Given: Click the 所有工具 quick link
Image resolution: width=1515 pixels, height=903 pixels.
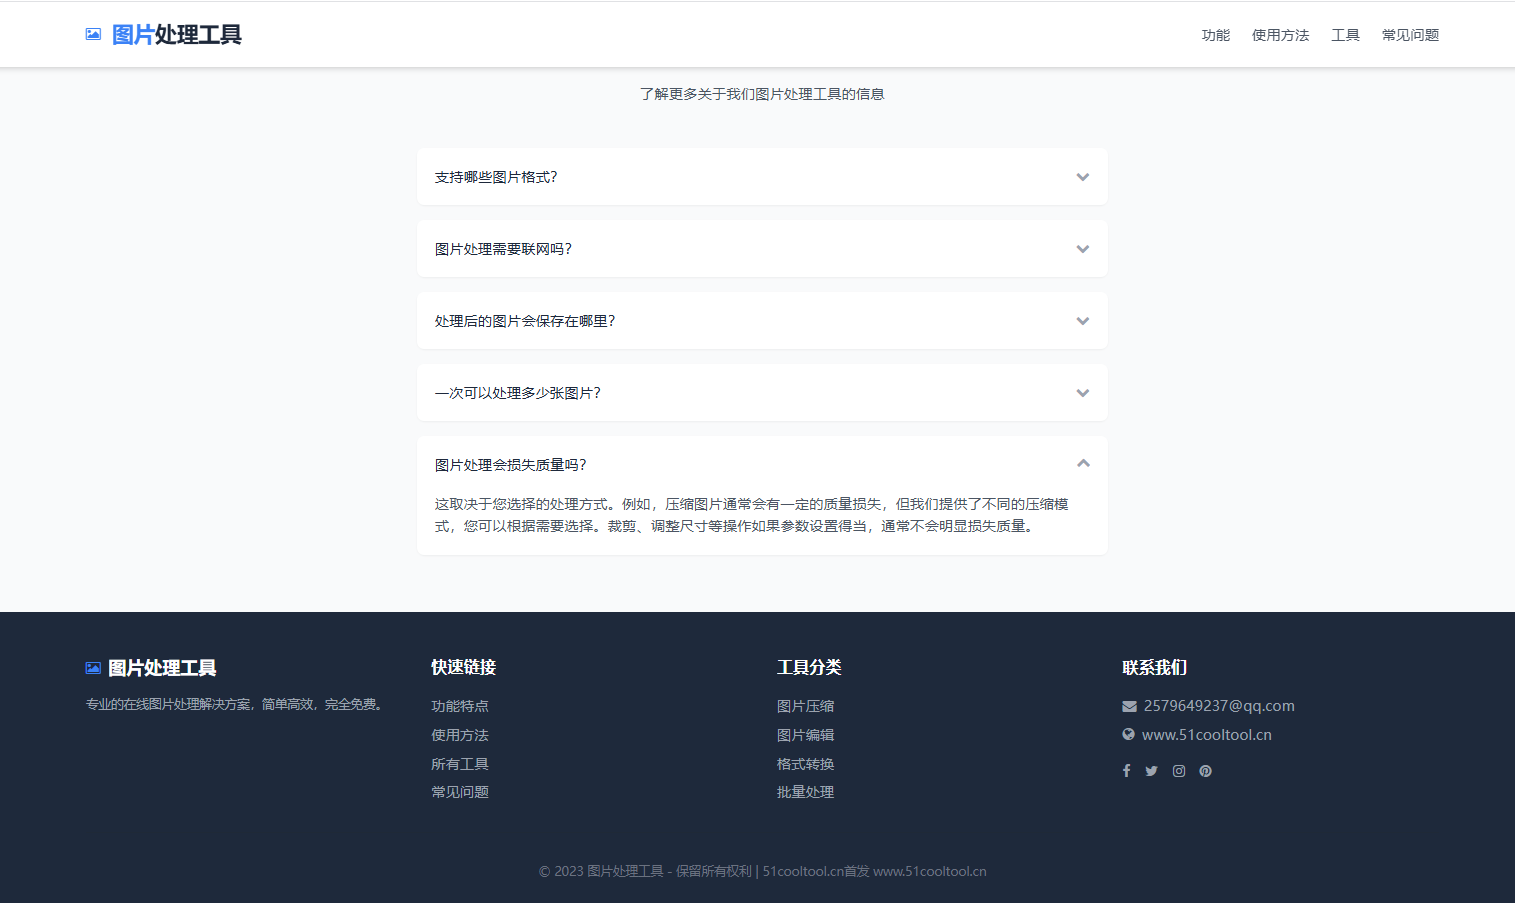Looking at the screenshot, I should pos(459,764).
